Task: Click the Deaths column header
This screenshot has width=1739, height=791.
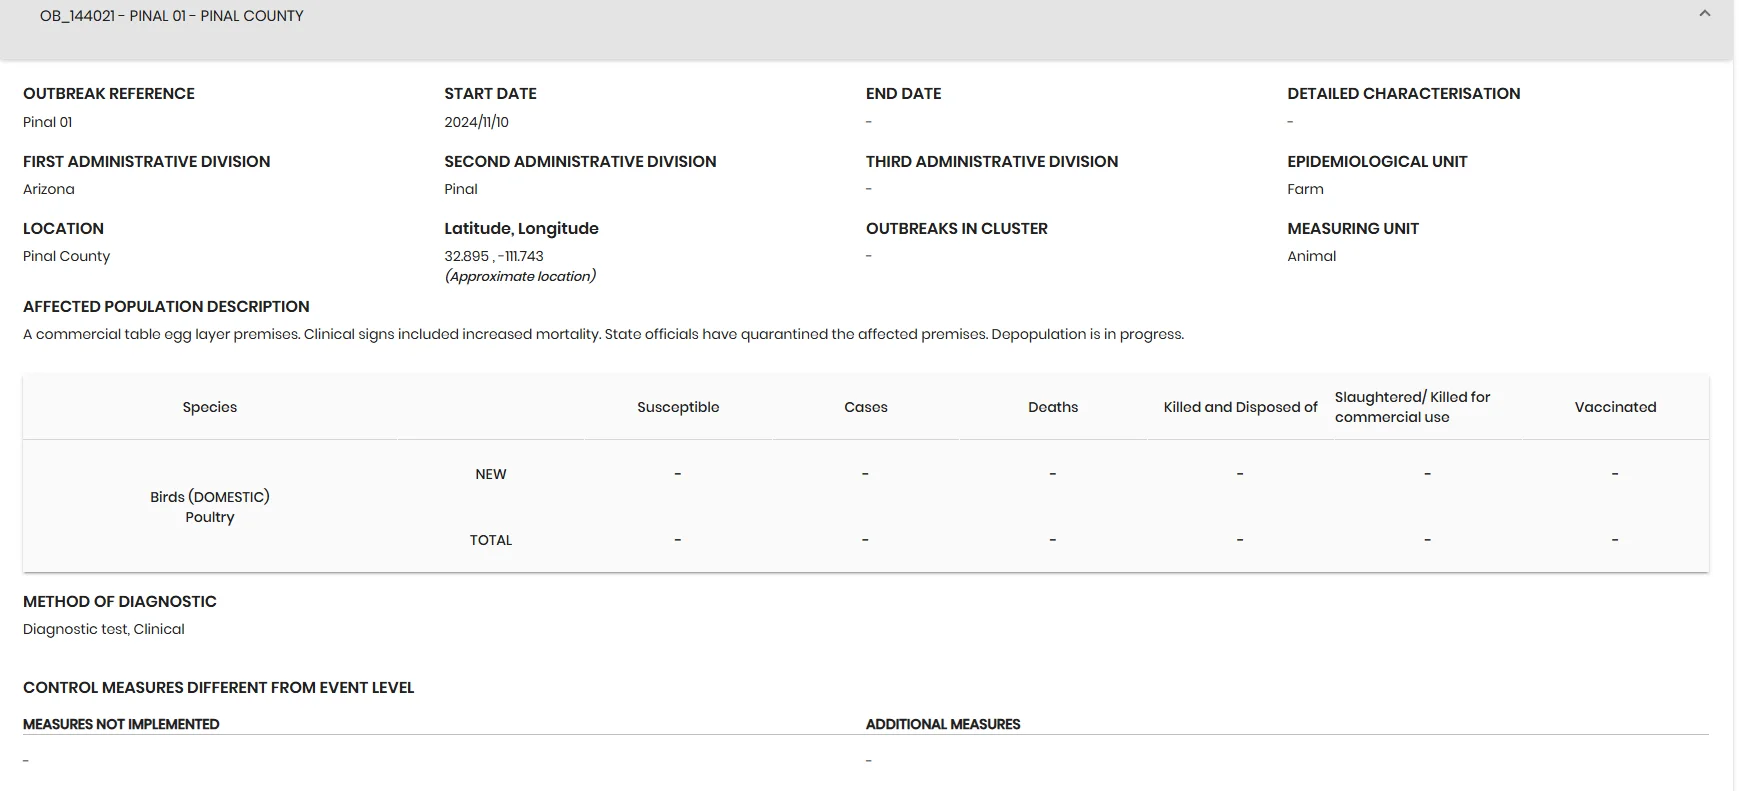Action: 1053,407
